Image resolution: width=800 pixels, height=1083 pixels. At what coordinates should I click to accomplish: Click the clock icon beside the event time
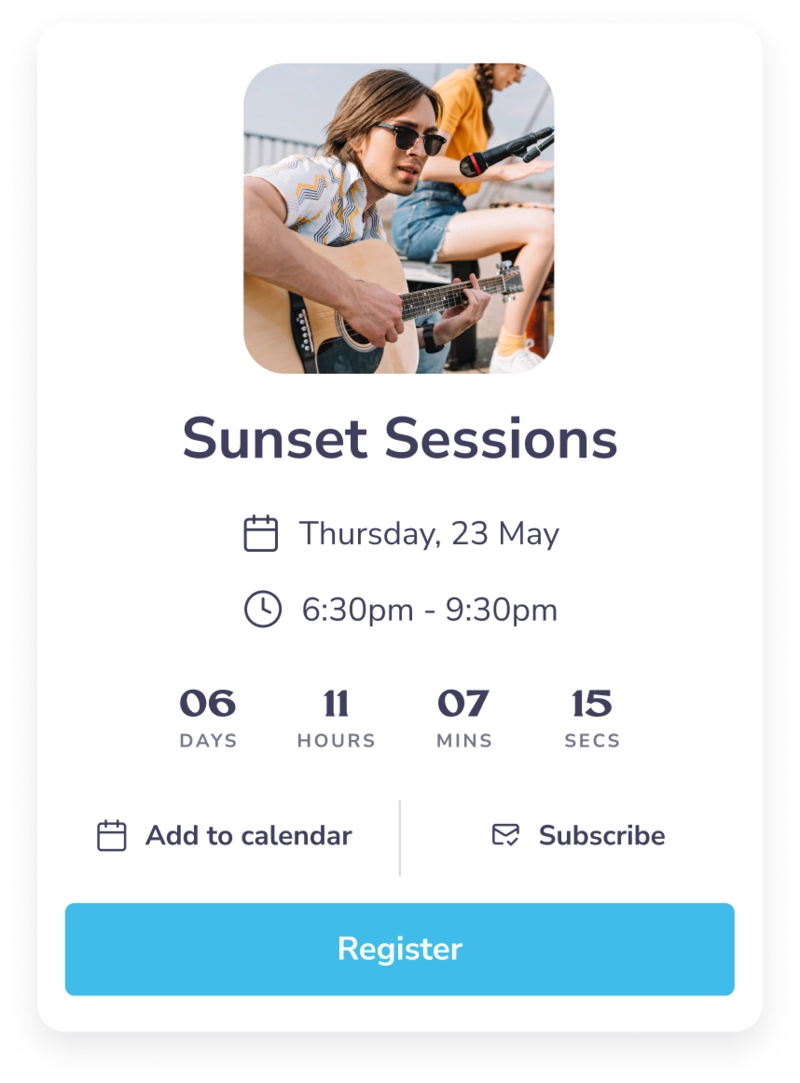click(262, 606)
